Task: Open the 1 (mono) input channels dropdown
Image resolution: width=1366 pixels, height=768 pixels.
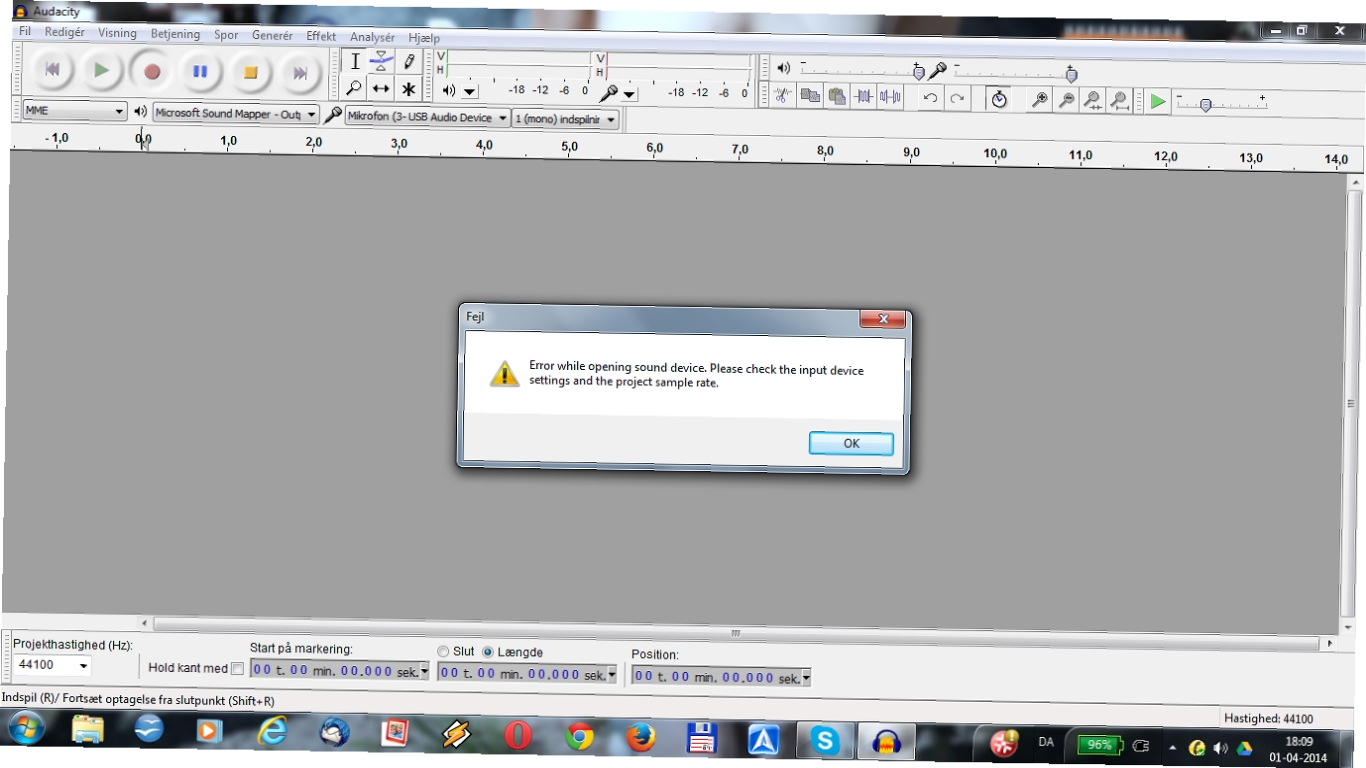Action: [565, 119]
